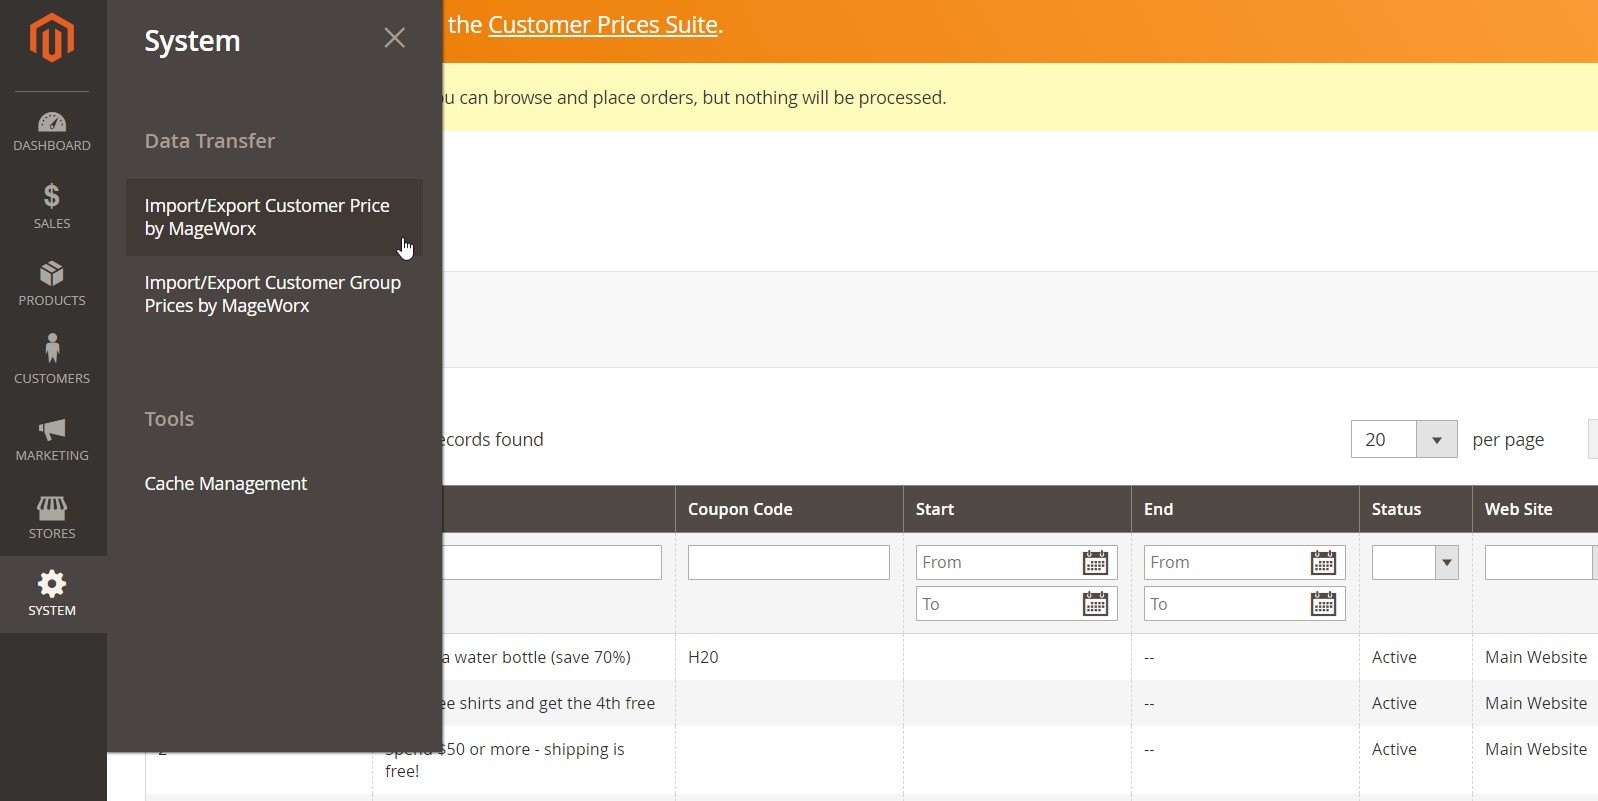Click the Start To date field
Image resolution: width=1598 pixels, height=801 pixels.
1016,604
